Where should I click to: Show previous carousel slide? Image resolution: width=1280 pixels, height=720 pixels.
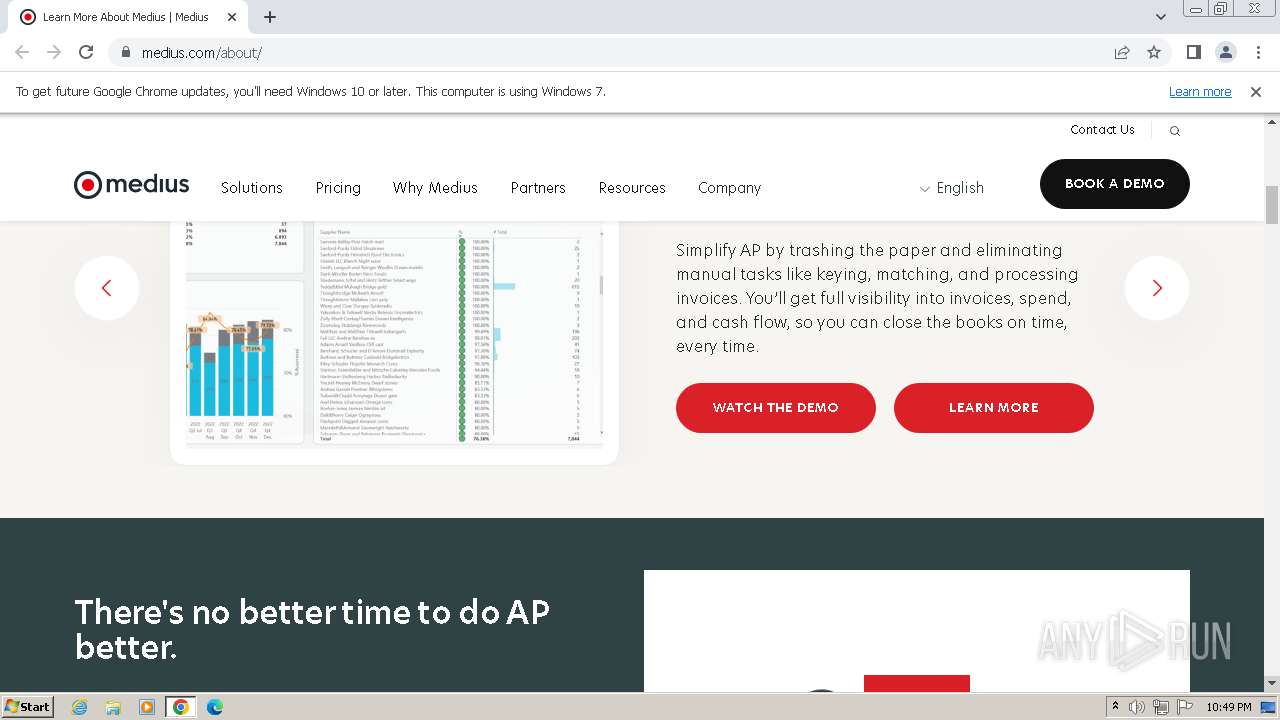[106, 288]
